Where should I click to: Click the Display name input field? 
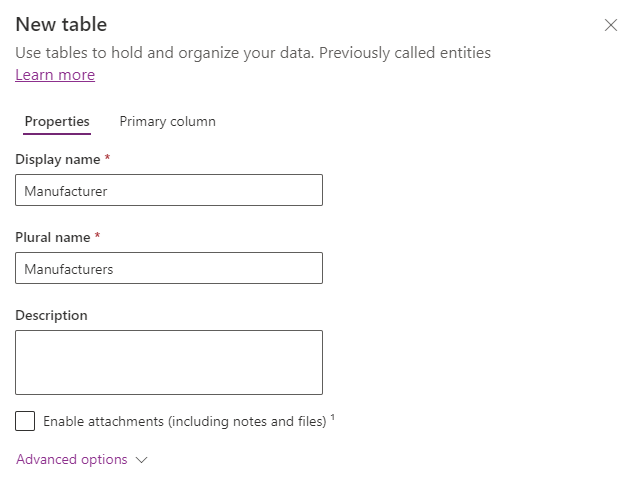coord(168,190)
